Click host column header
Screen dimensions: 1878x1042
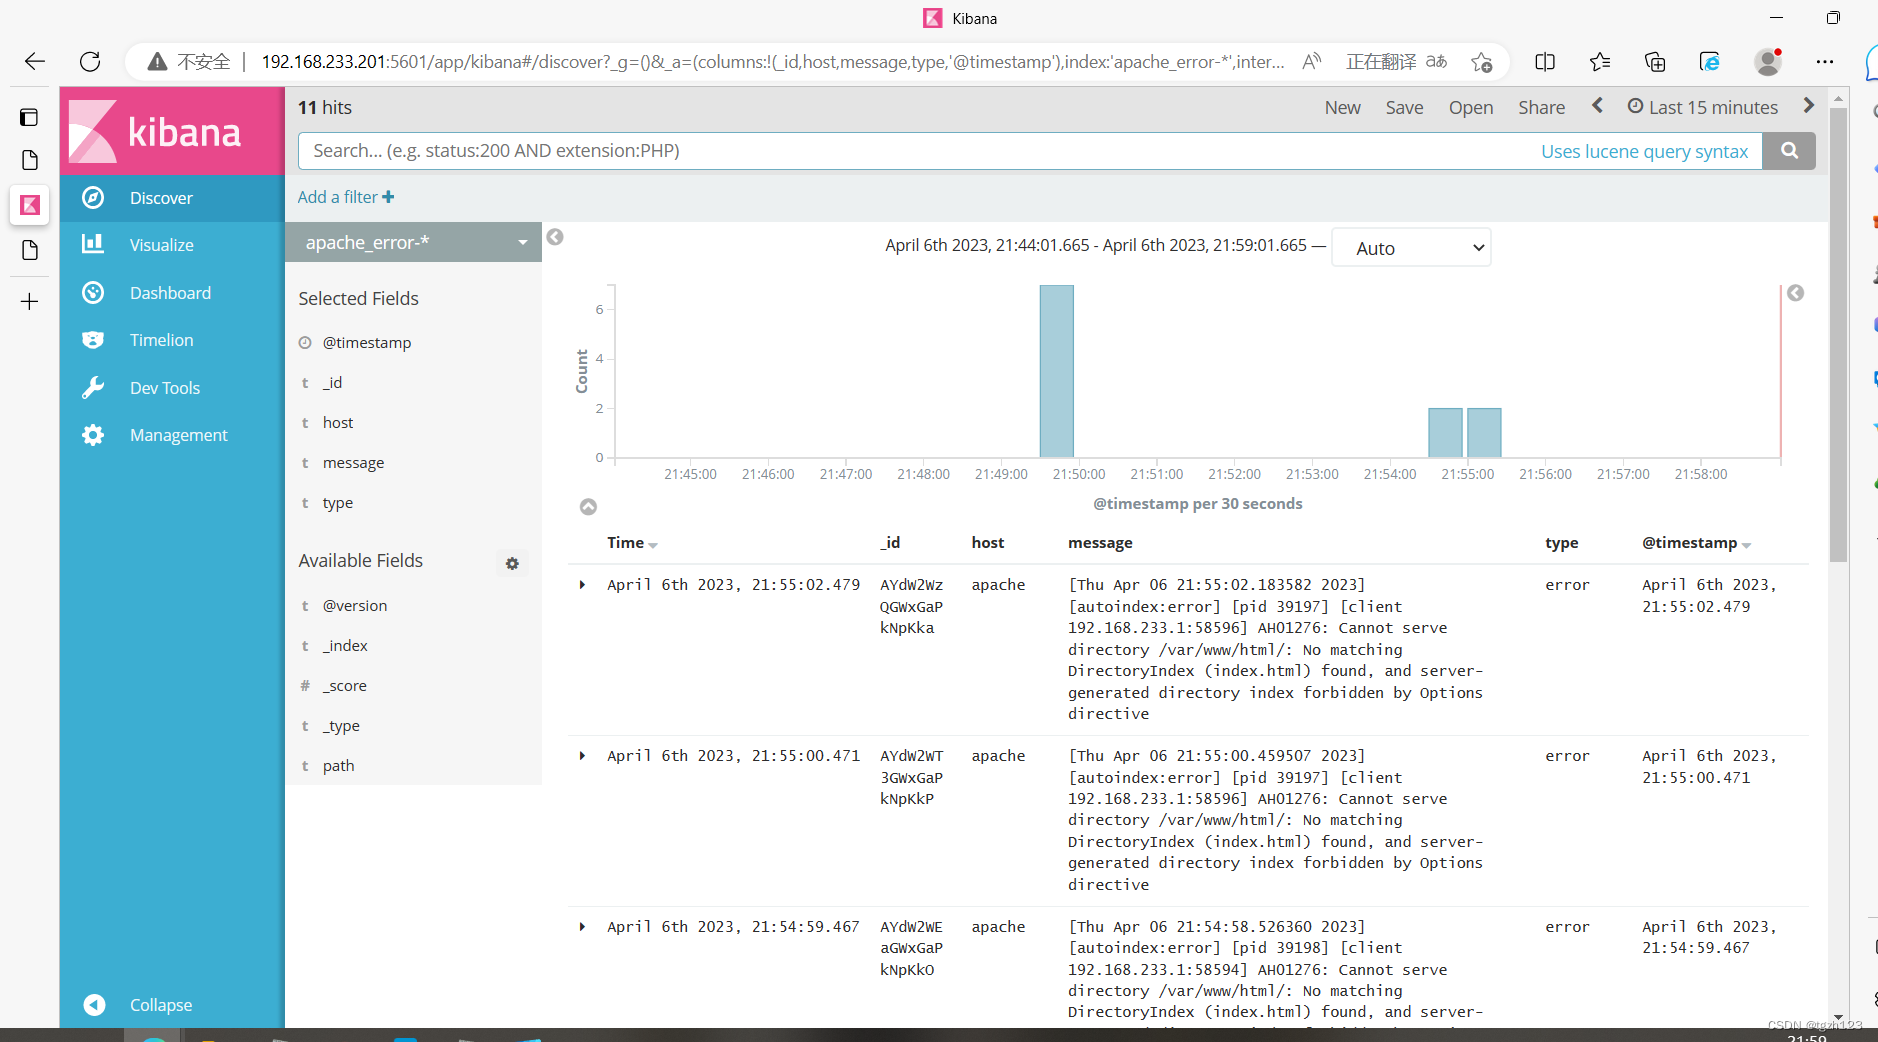point(988,543)
